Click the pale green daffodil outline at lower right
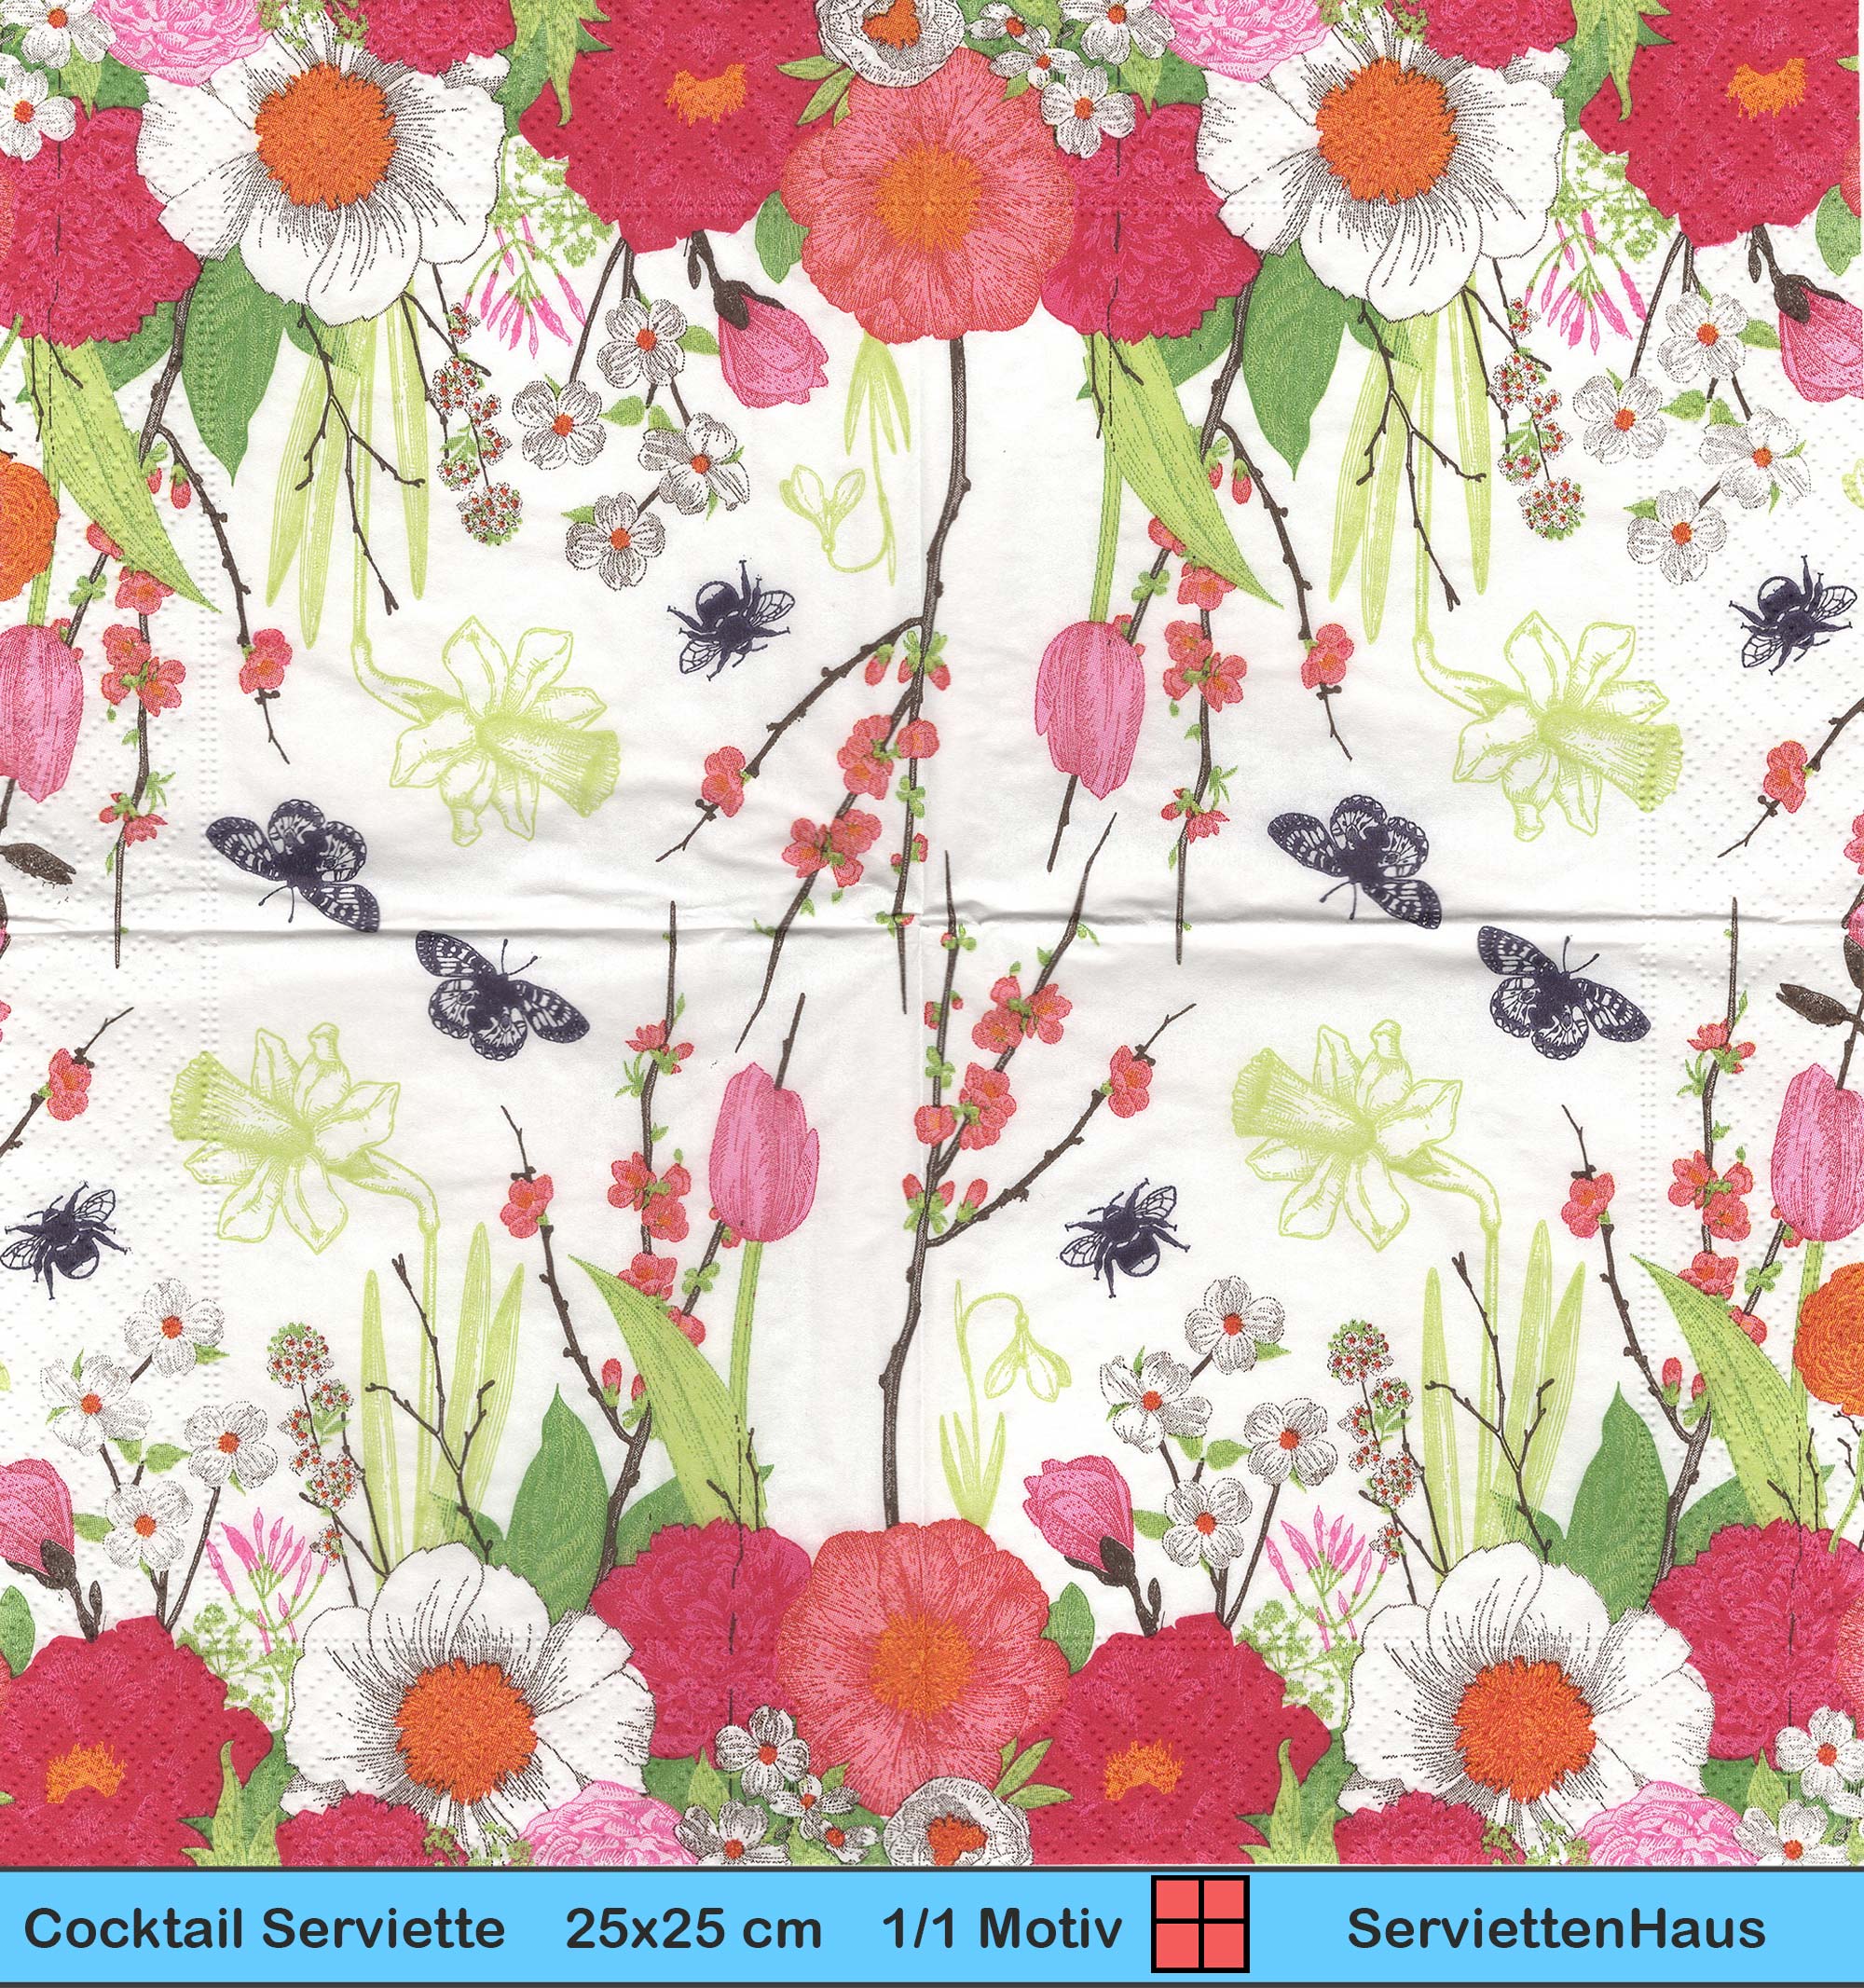The height and width of the screenshot is (1988, 1864). click(1365, 1139)
